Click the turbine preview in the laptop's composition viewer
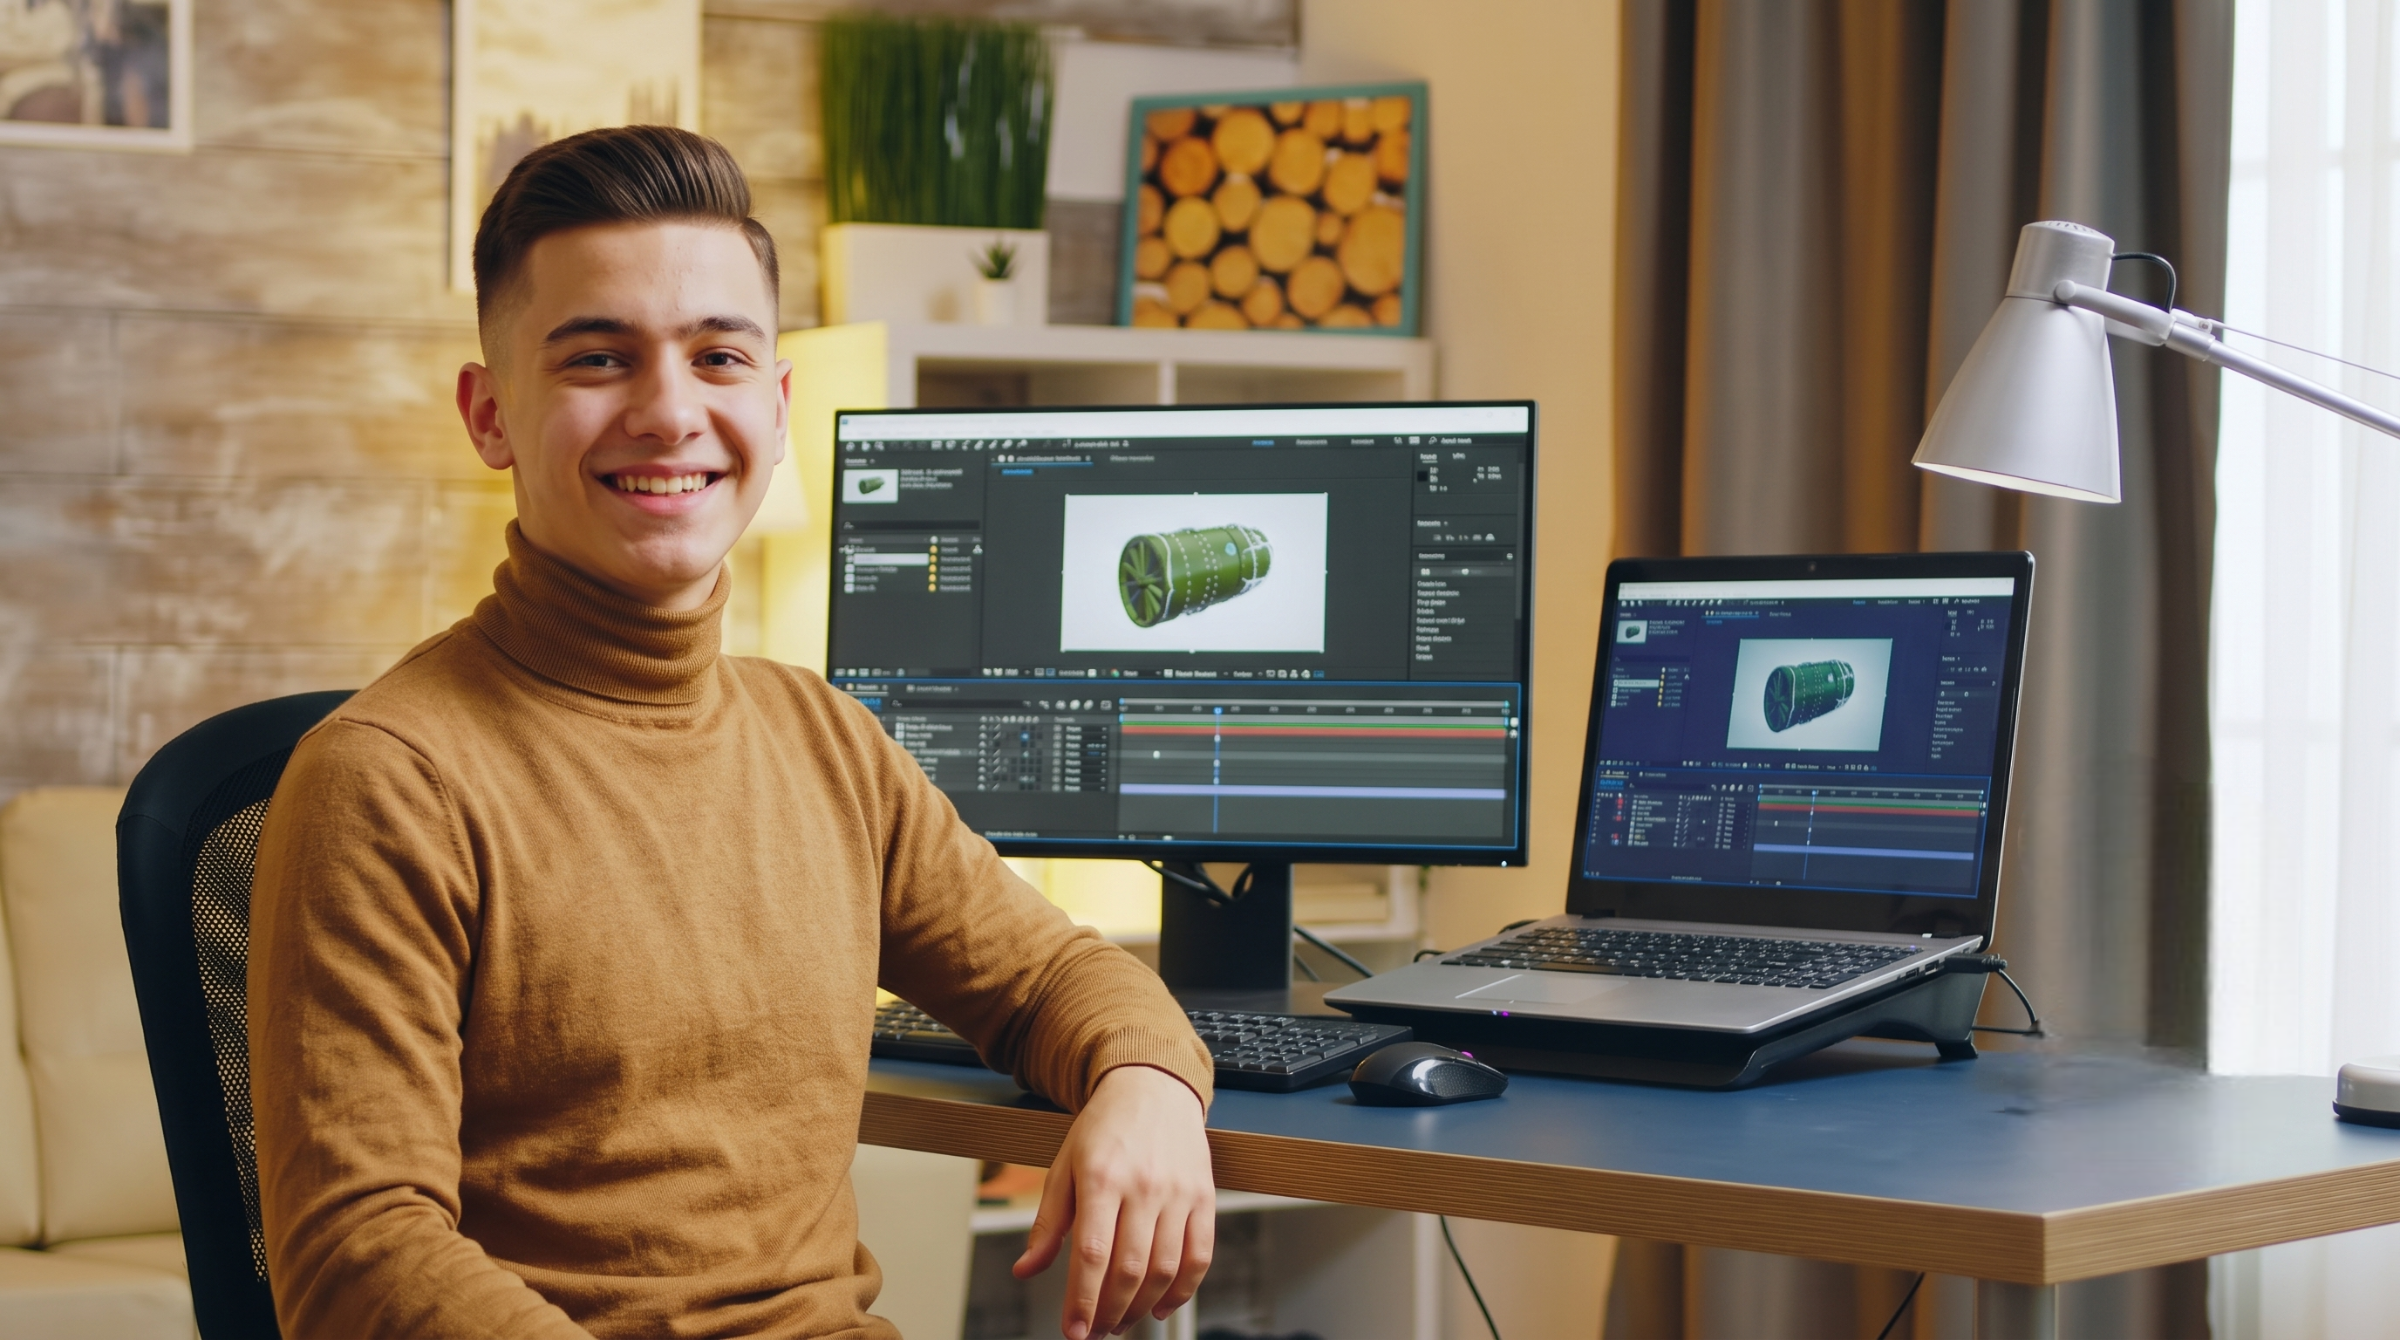 tap(1809, 695)
